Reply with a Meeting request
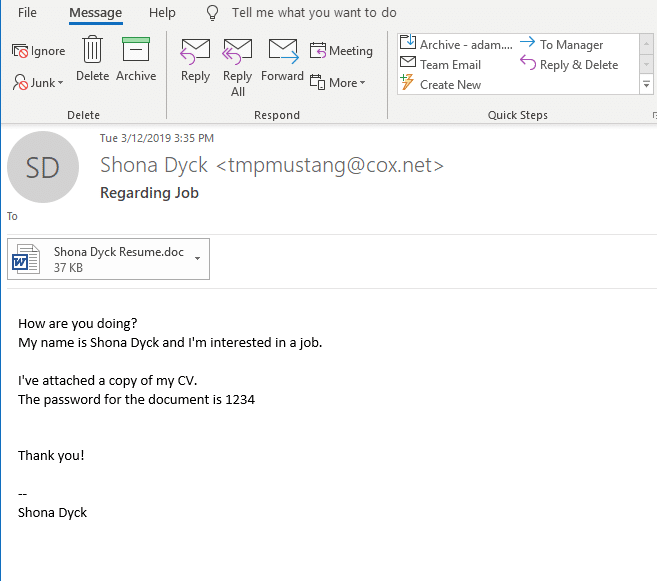 (341, 51)
